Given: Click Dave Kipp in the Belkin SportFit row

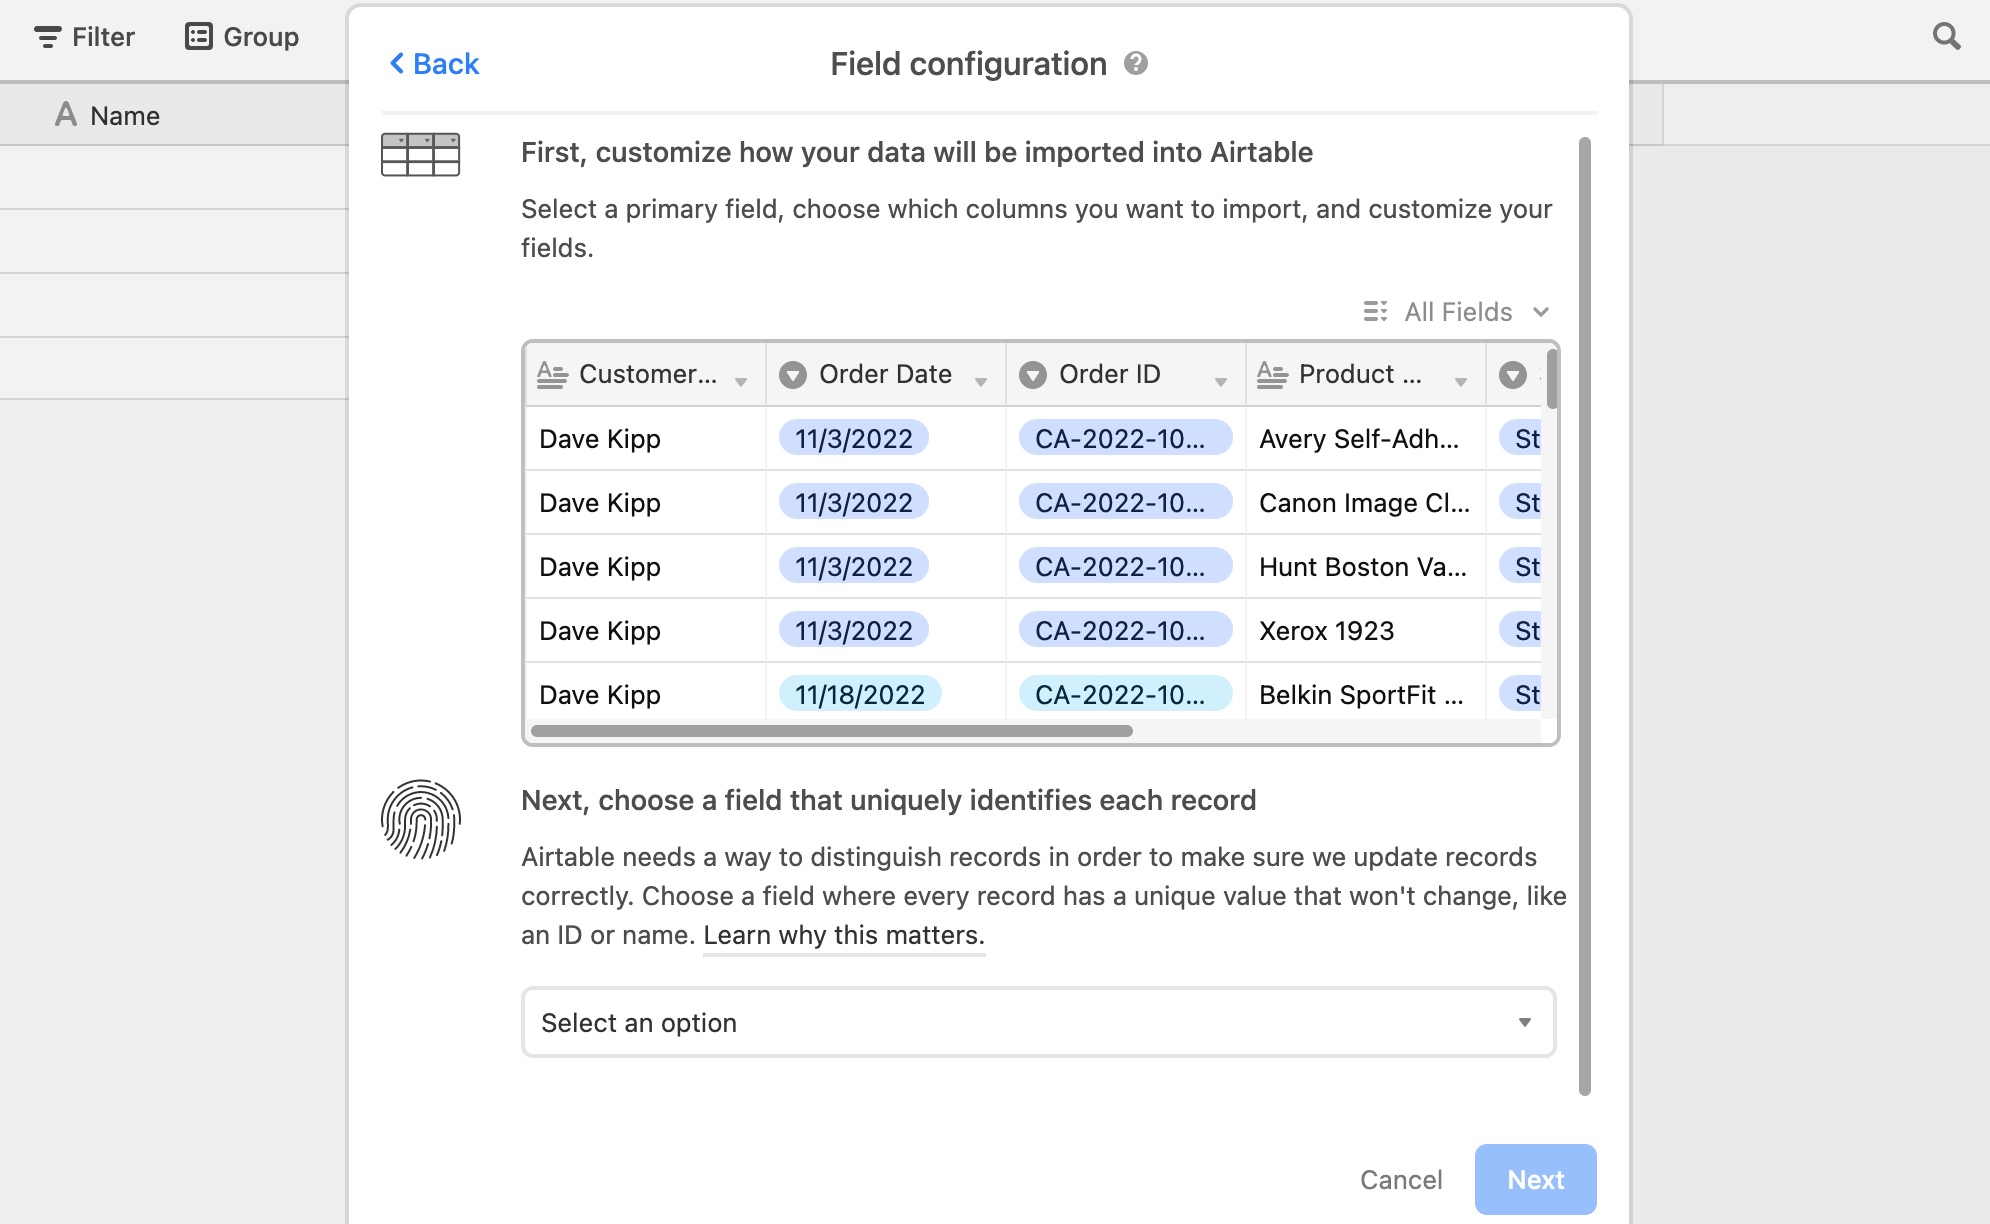Looking at the screenshot, I should point(600,695).
